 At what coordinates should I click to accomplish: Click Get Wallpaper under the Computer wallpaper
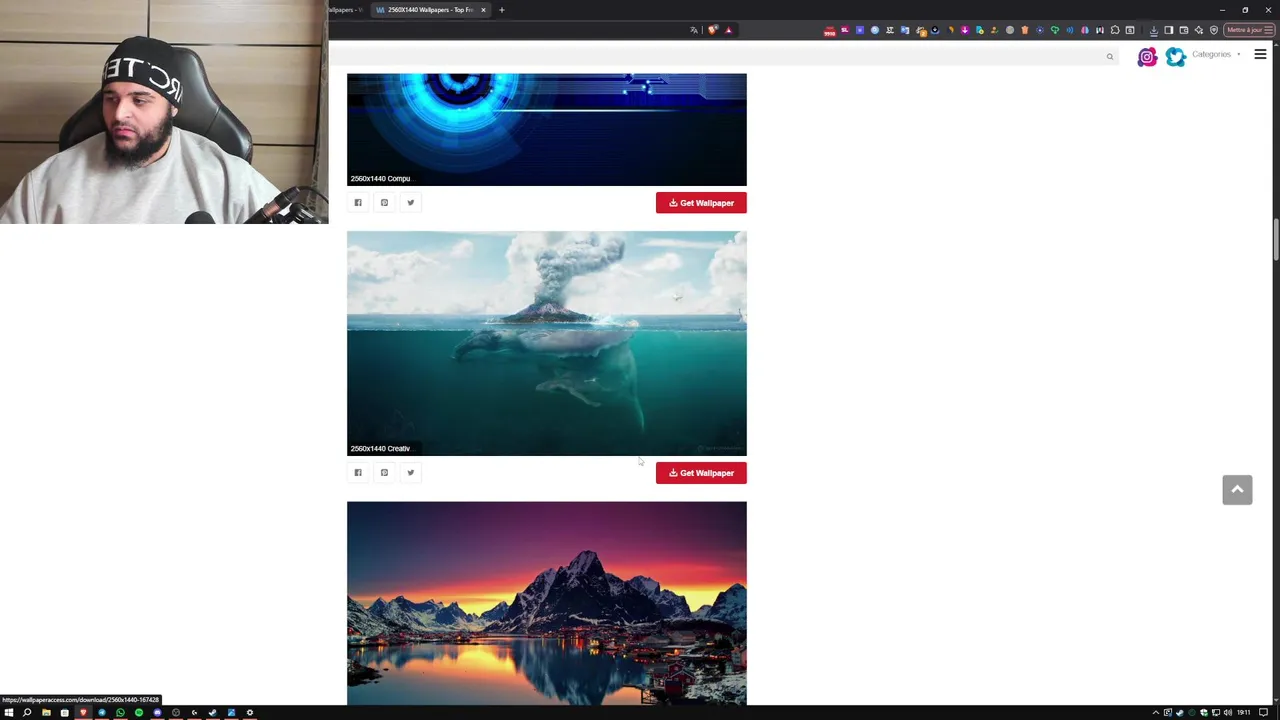[x=701, y=203]
